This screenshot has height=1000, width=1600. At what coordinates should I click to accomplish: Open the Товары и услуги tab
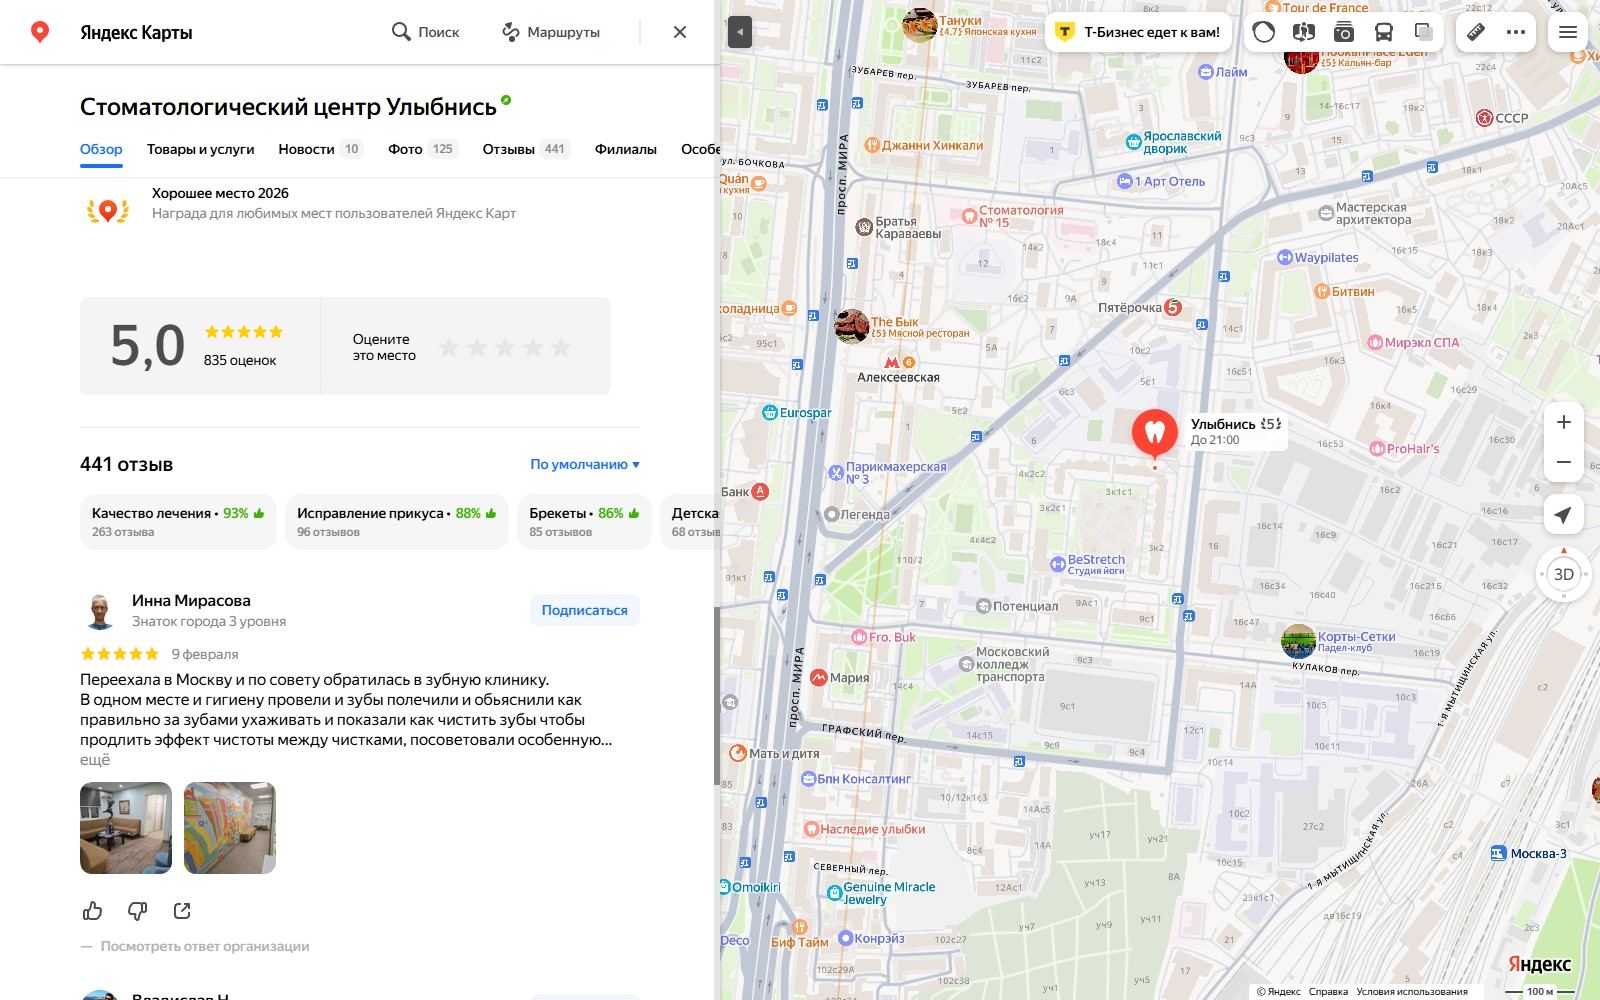point(200,149)
